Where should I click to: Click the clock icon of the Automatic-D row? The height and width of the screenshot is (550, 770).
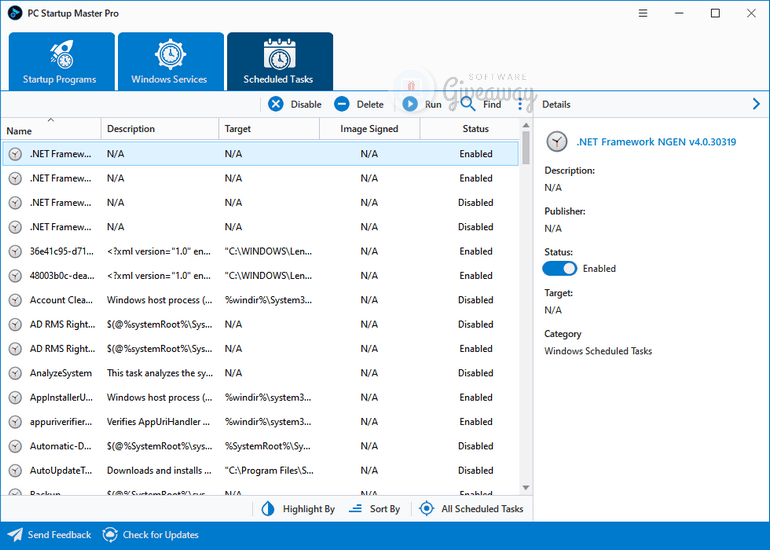pos(16,446)
